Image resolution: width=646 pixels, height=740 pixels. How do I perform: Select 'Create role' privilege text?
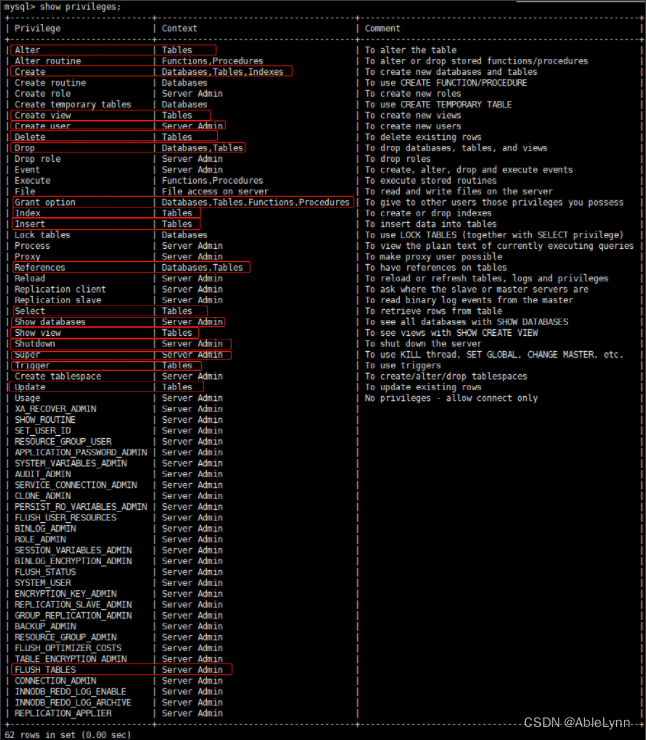click(x=42, y=93)
